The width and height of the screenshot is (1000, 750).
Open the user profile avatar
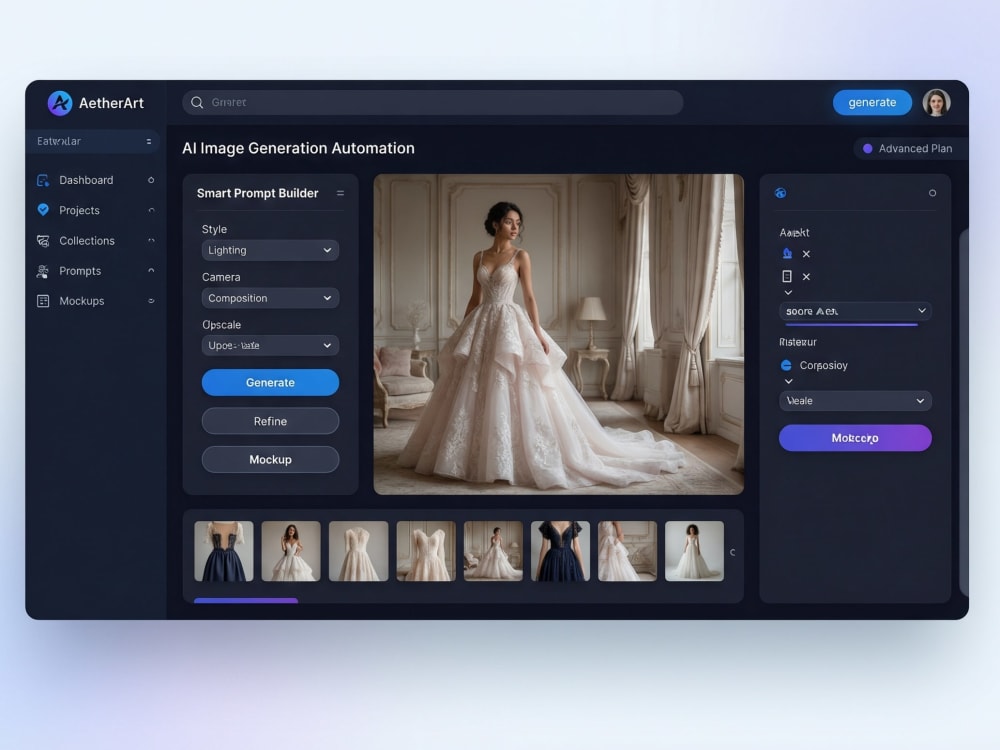click(936, 103)
